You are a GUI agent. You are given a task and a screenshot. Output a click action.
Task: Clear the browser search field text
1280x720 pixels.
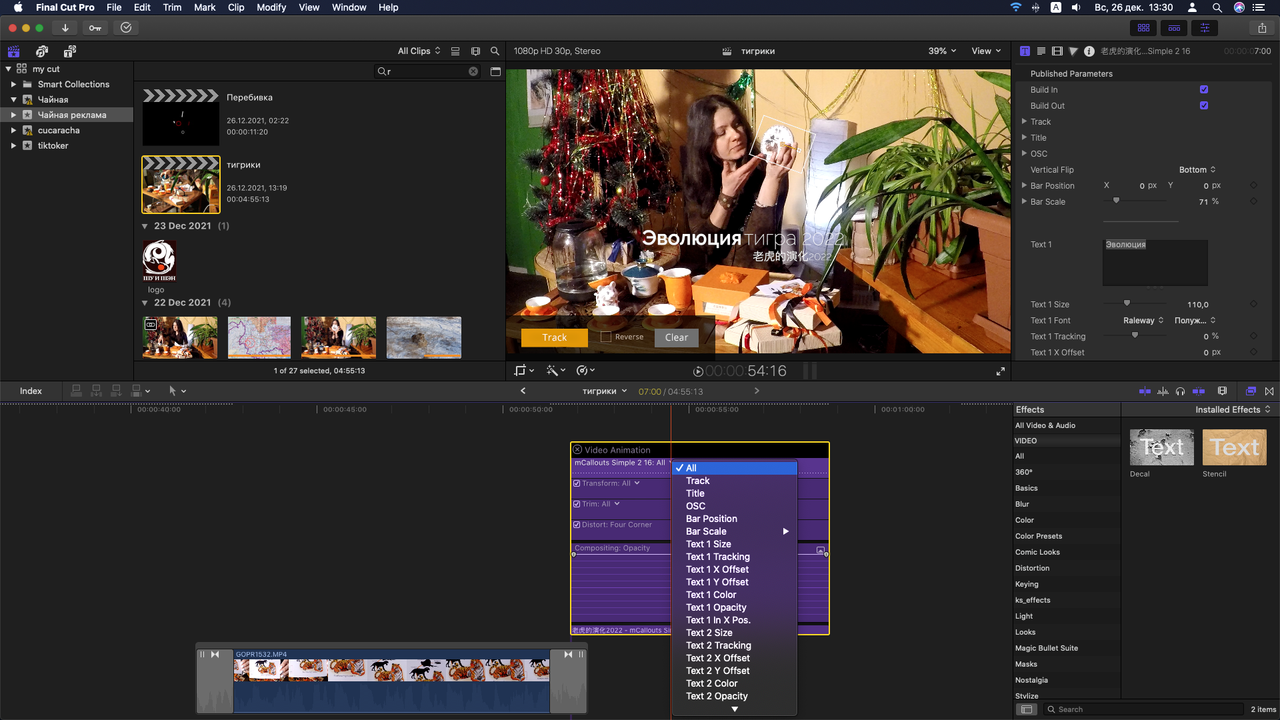coord(473,71)
